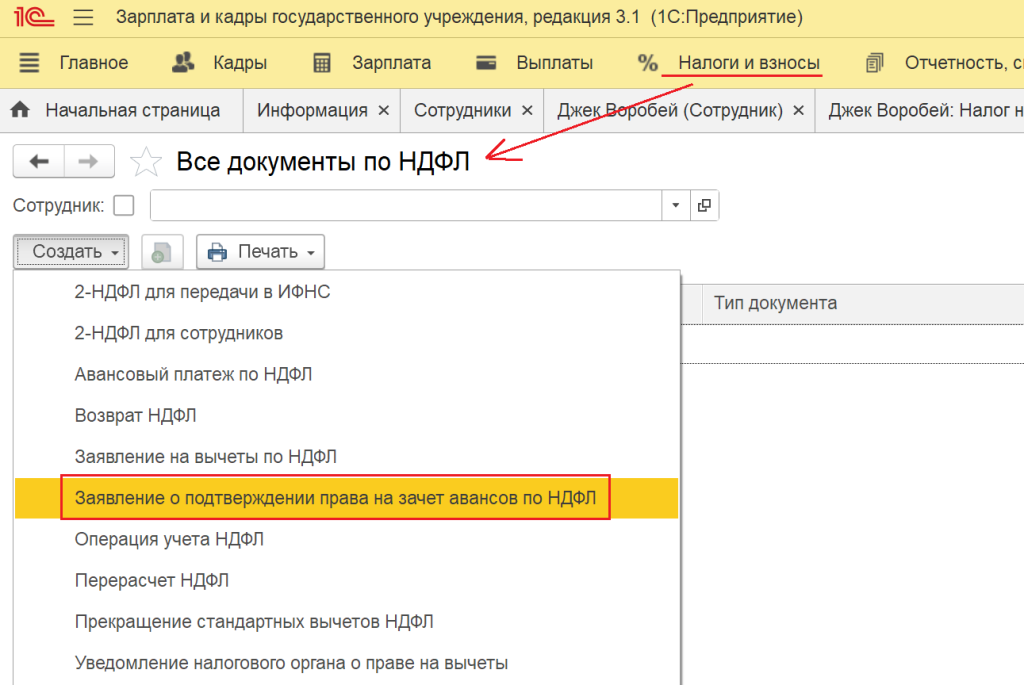Enable the Сотрудник filter checkbox
This screenshot has width=1024, height=685.
(x=123, y=206)
